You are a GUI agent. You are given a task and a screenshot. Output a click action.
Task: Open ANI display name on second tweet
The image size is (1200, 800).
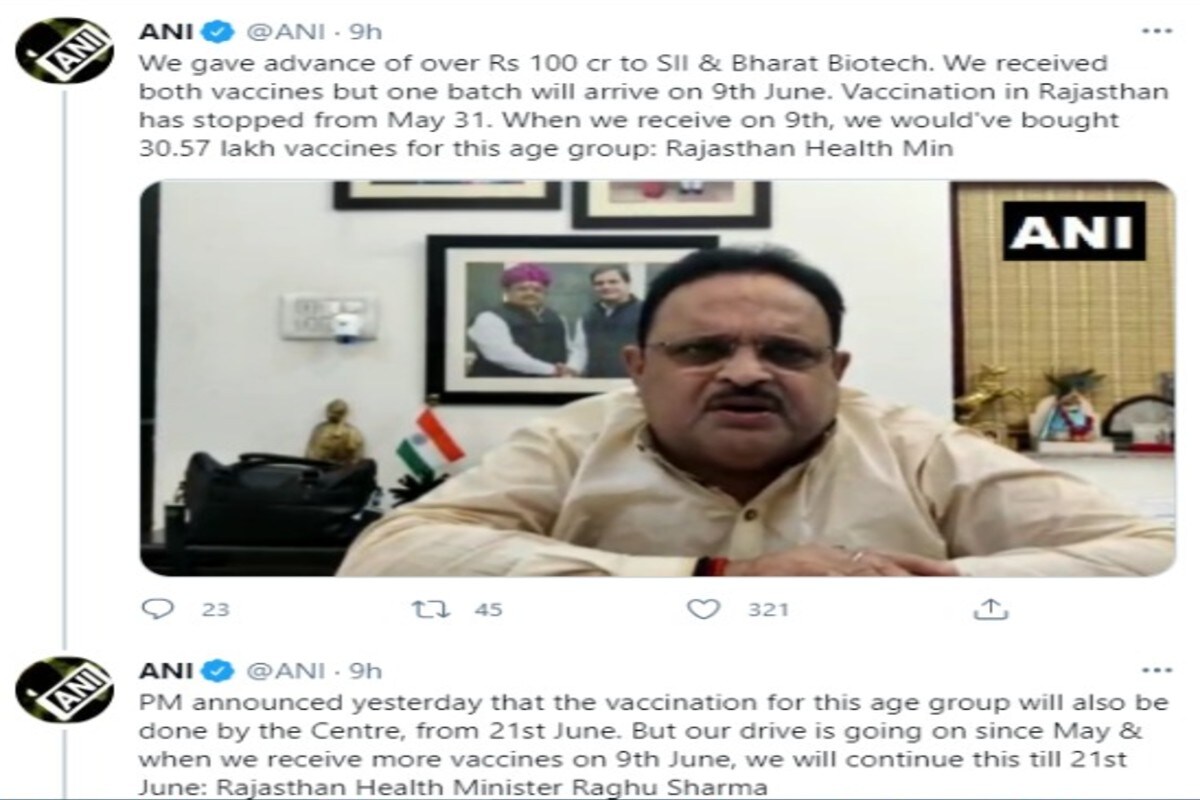coord(170,670)
